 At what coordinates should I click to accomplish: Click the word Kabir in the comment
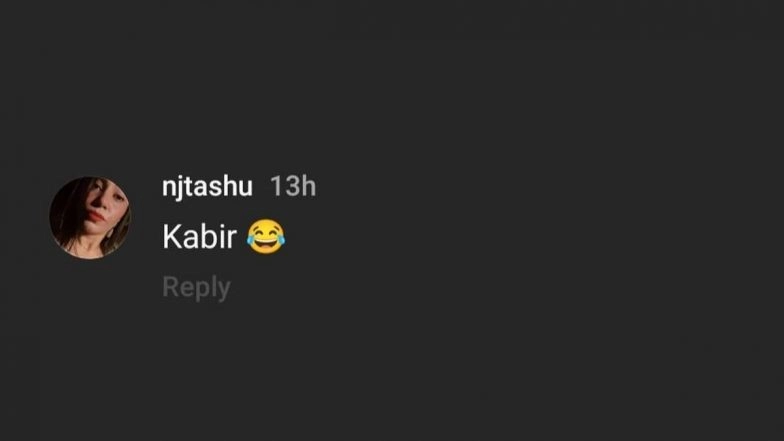[199, 237]
